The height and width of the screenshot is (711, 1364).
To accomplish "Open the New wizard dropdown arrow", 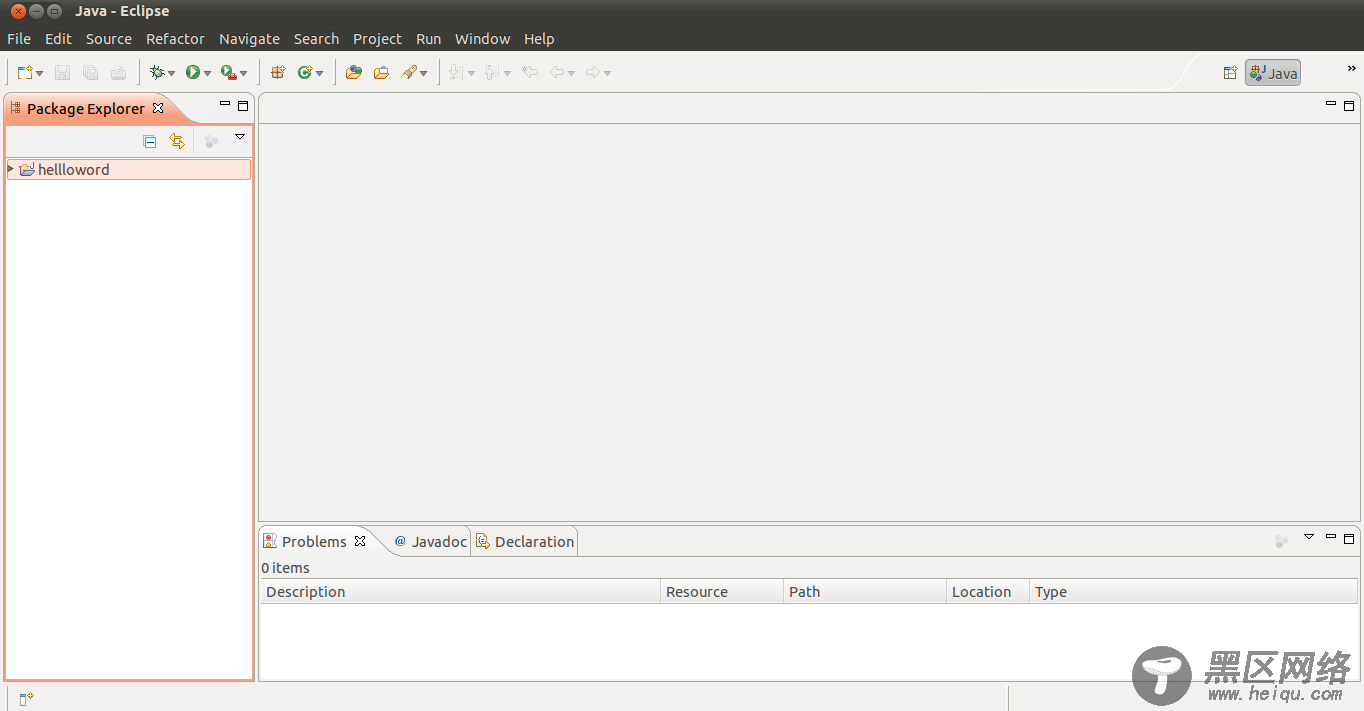I will (39, 73).
